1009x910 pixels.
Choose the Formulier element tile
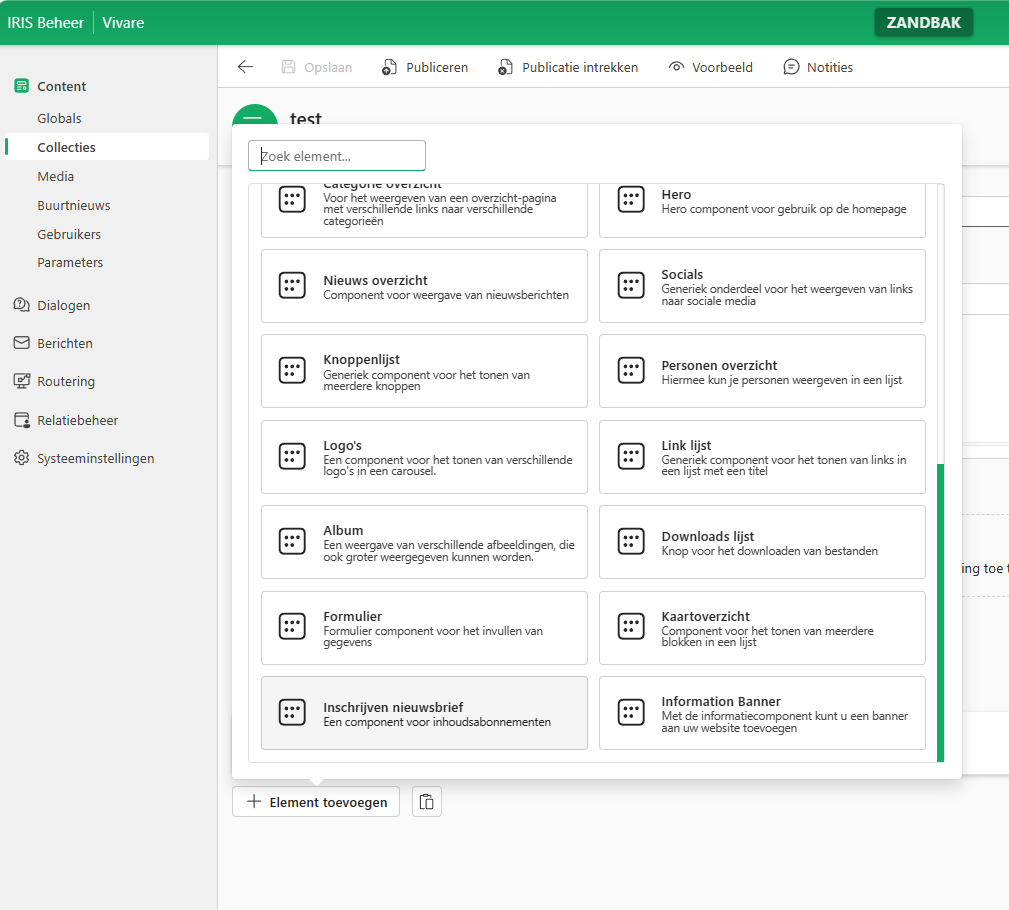pos(424,628)
